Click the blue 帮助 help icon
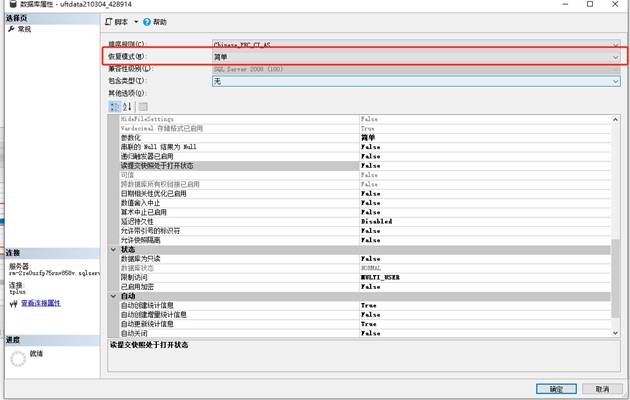Screen dimensions: 630x400 pyautogui.click(x=146, y=21)
